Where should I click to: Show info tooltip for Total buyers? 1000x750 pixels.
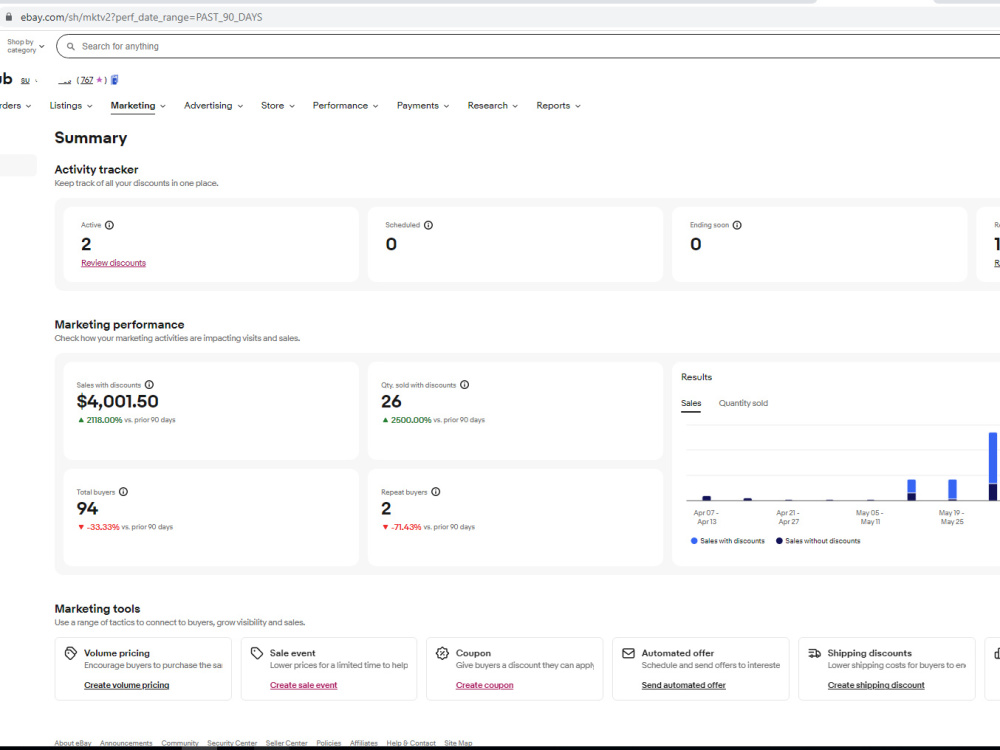click(124, 492)
